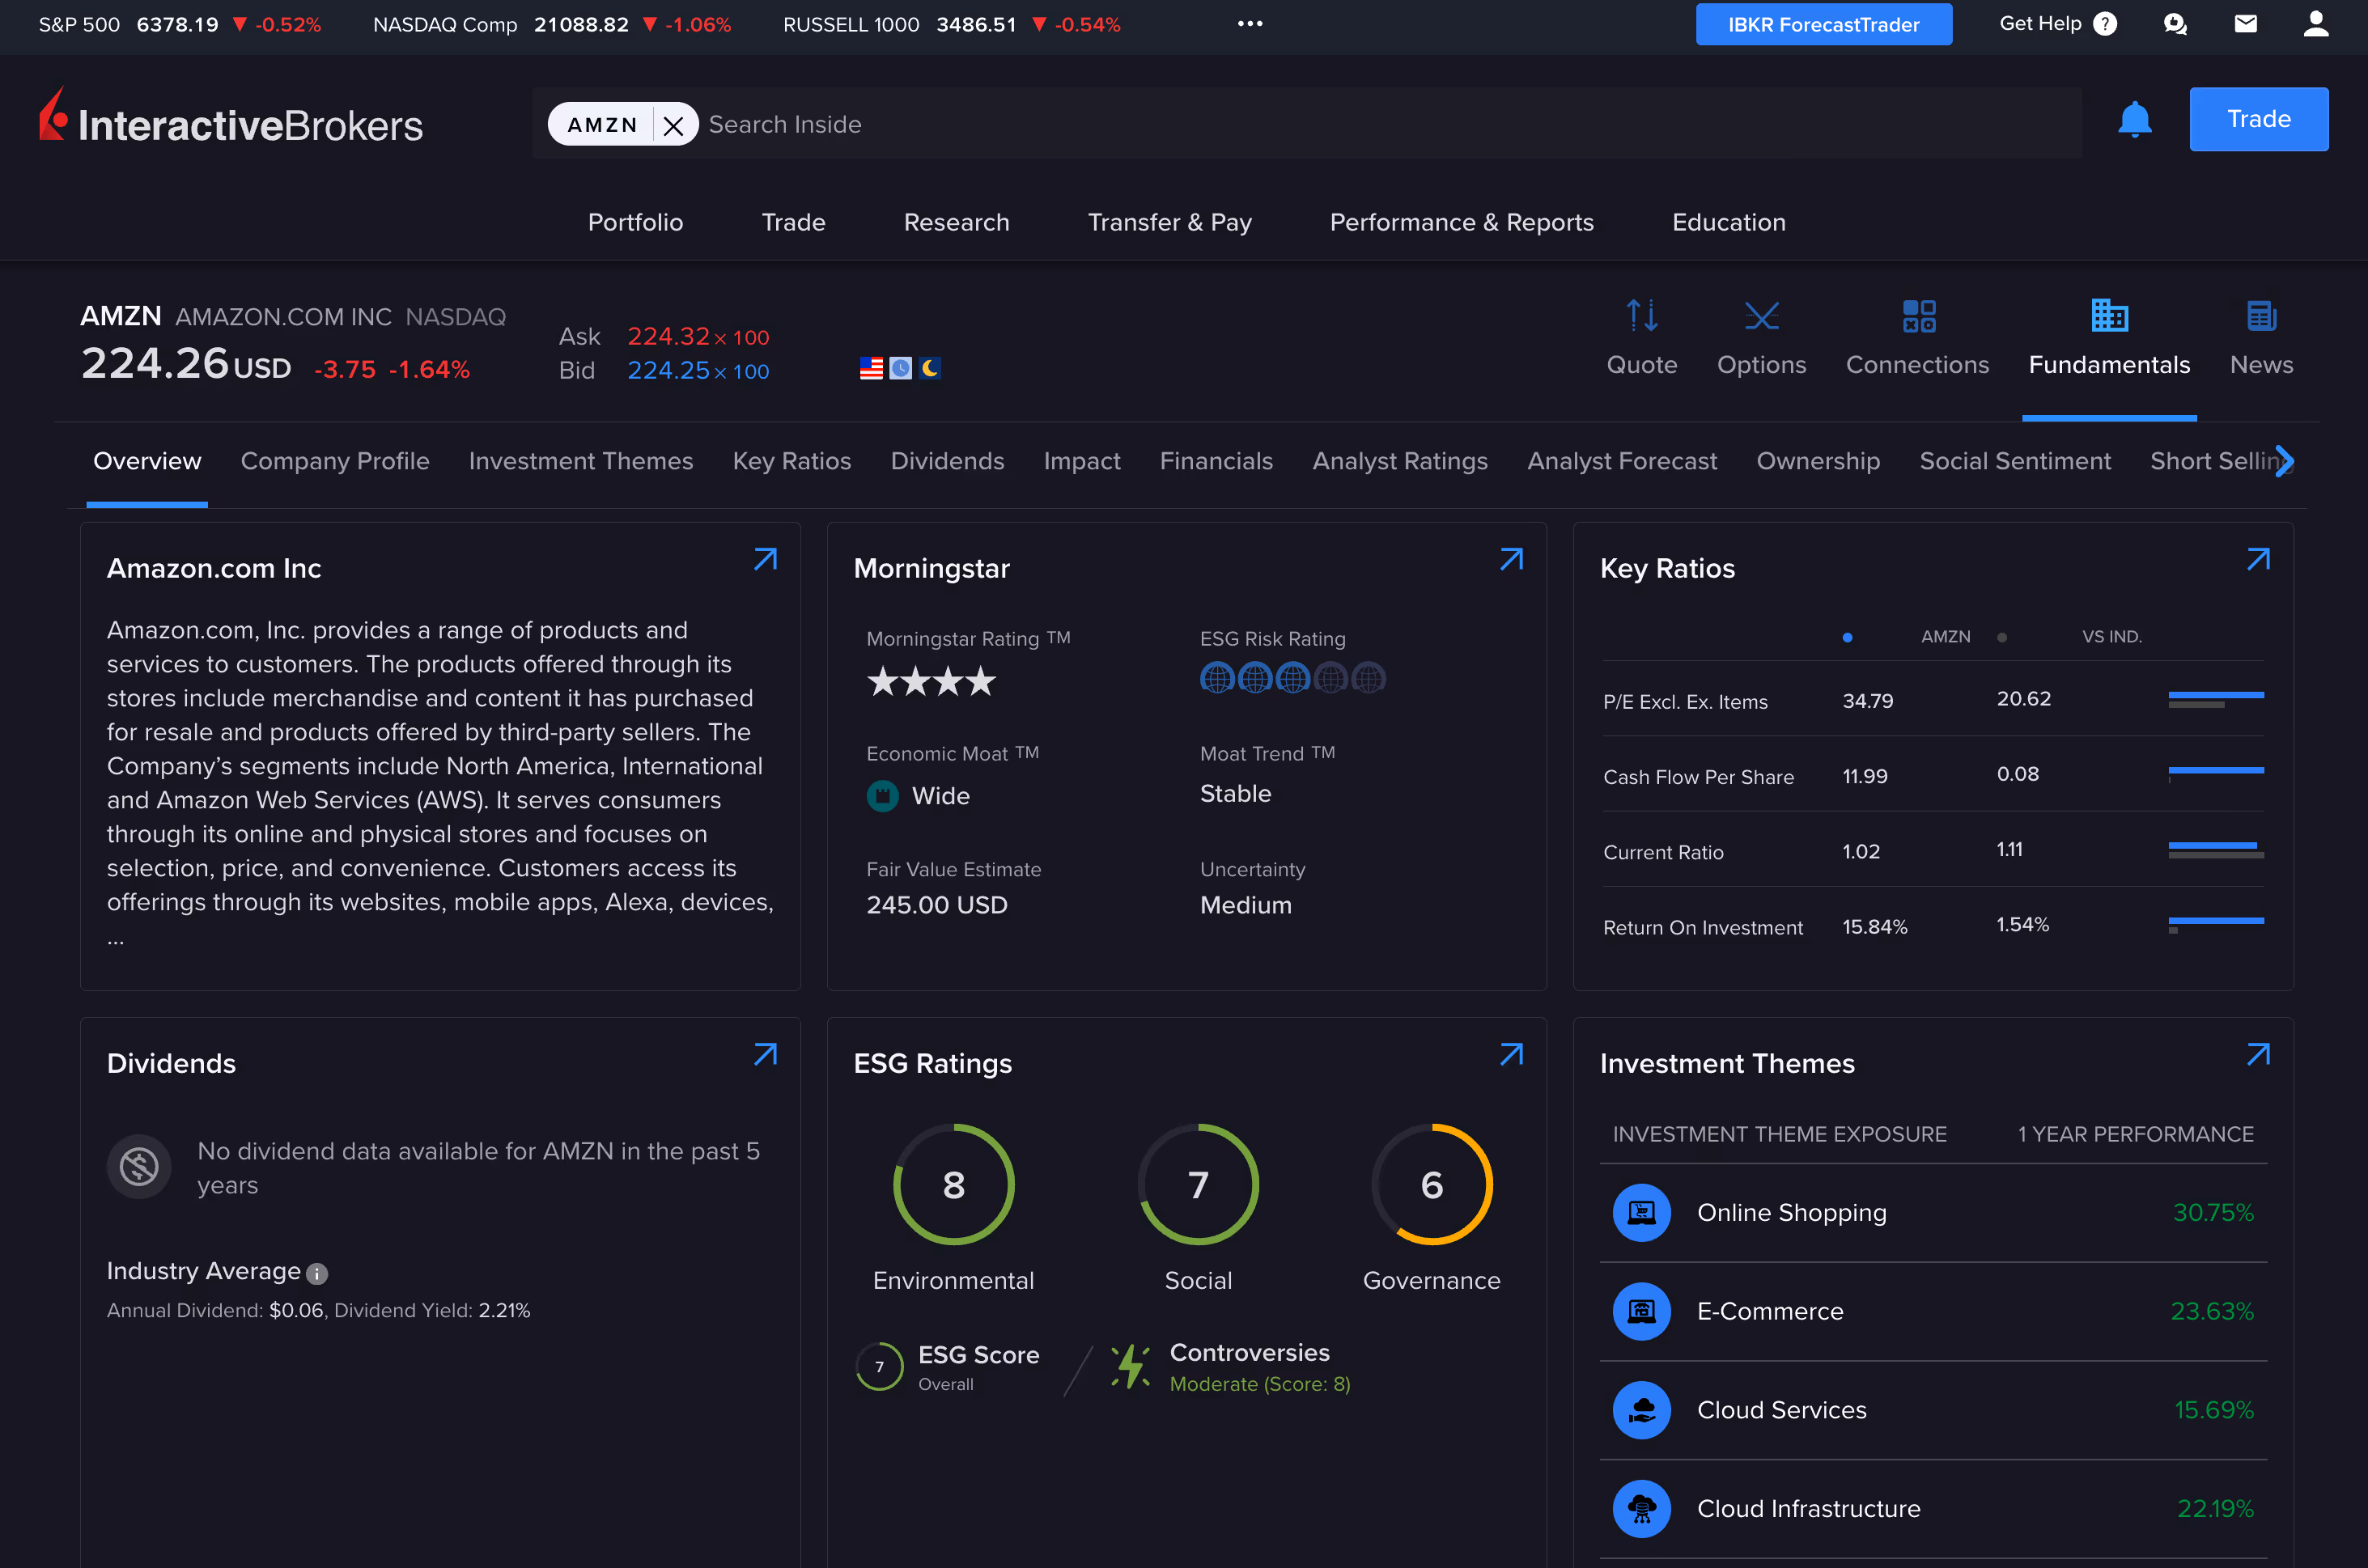The image size is (2368, 1568).
Task: Open the mail messages icon
Action: point(2245,24)
